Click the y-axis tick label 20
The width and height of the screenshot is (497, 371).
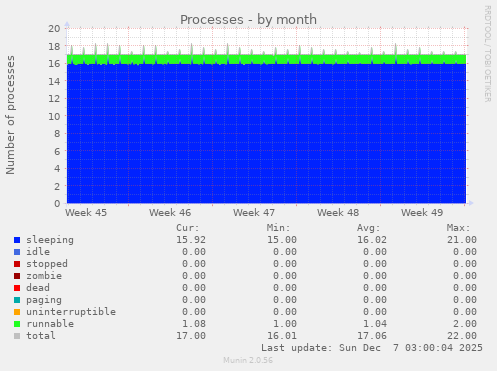coord(54,28)
